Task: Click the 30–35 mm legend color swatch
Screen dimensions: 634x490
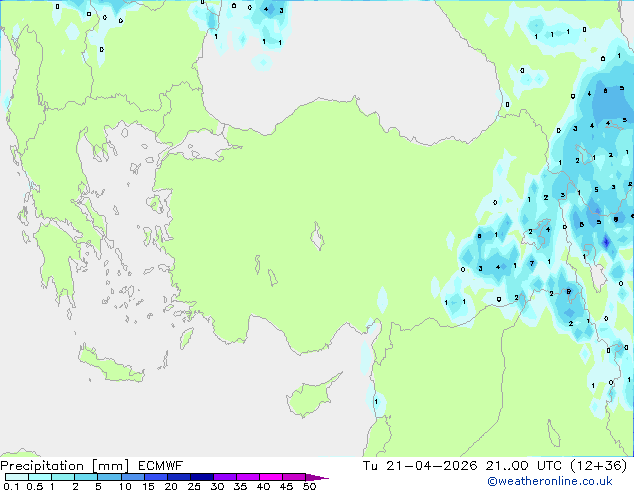Action: tap(224, 477)
